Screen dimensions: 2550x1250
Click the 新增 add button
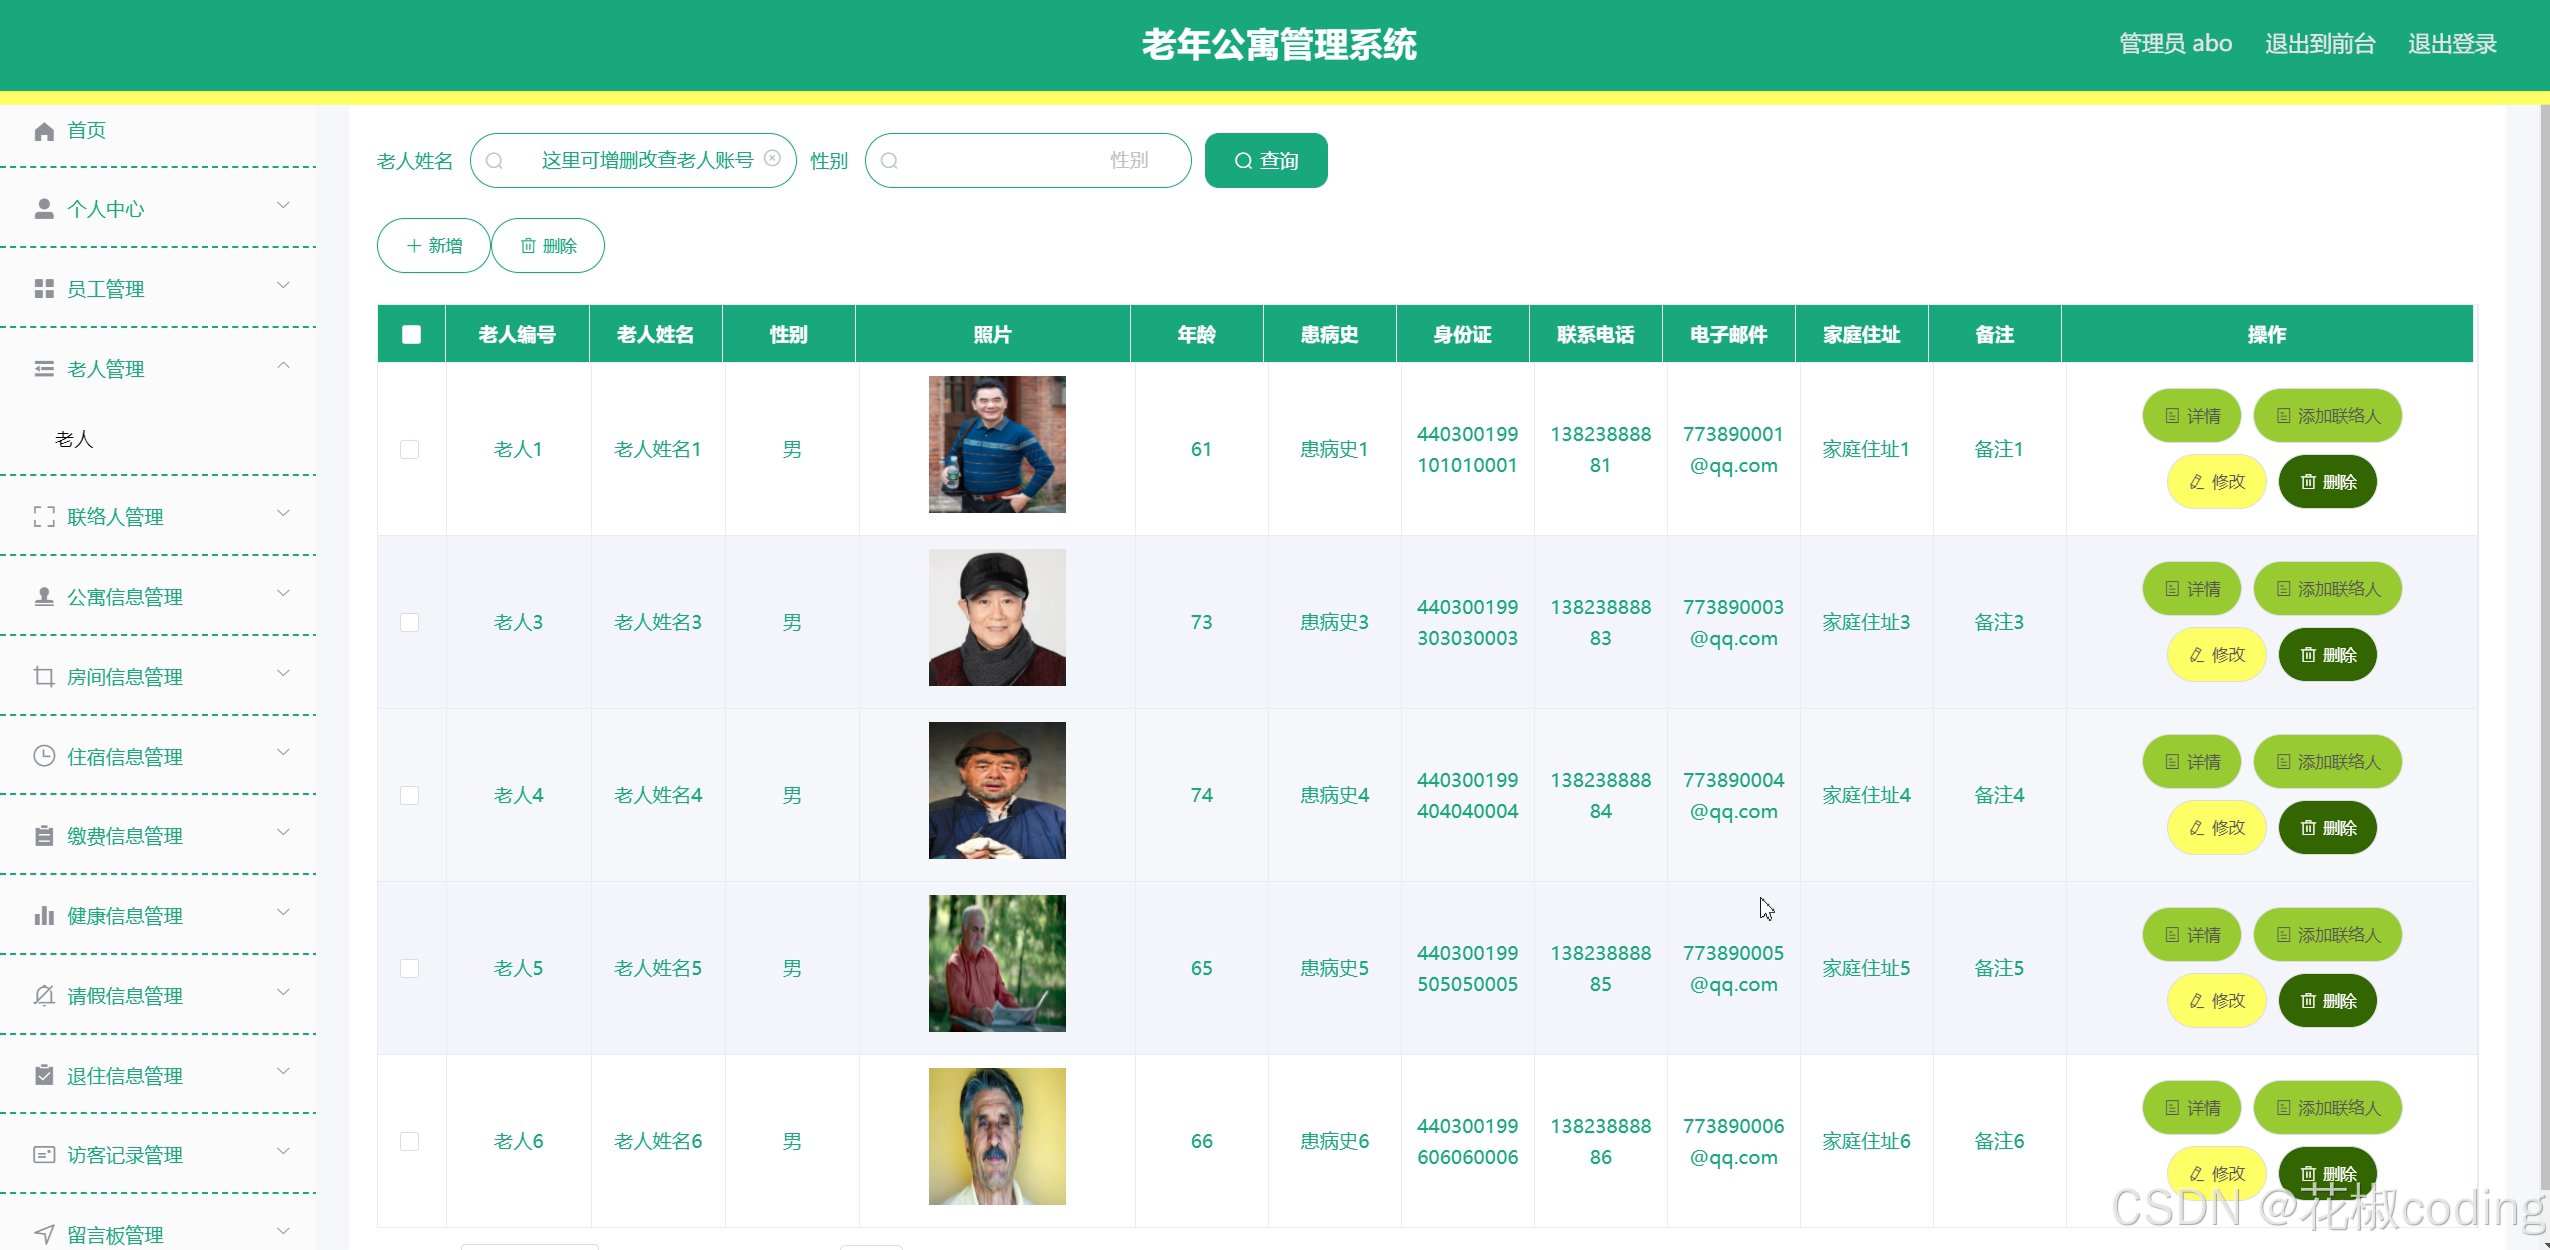tap(434, 246)
